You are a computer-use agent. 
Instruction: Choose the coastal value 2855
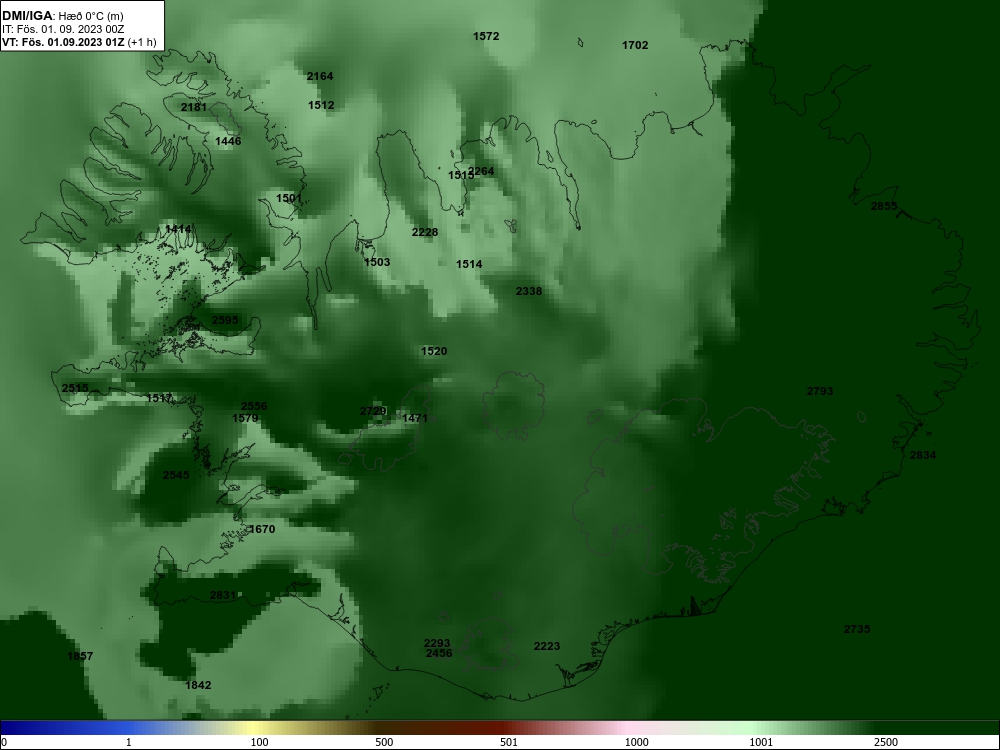[x=884, y=206]
